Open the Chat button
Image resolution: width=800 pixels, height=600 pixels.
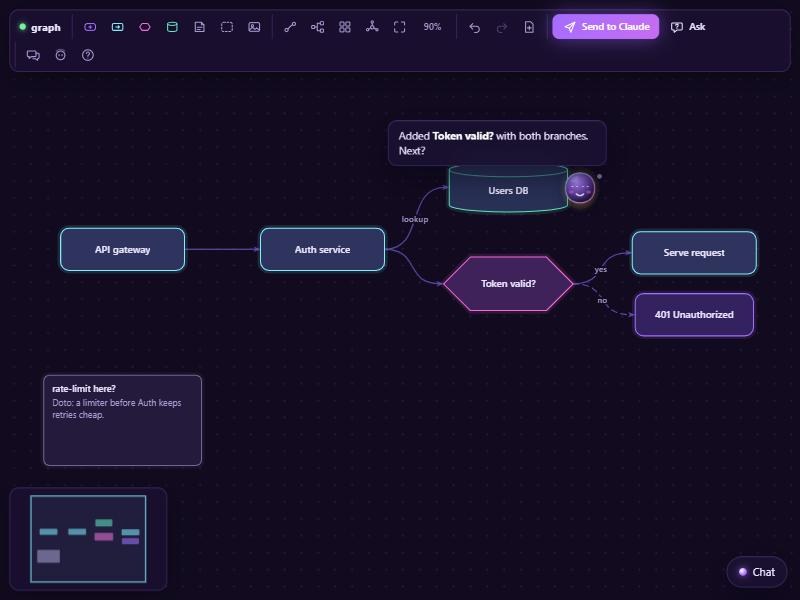point(757,572)
